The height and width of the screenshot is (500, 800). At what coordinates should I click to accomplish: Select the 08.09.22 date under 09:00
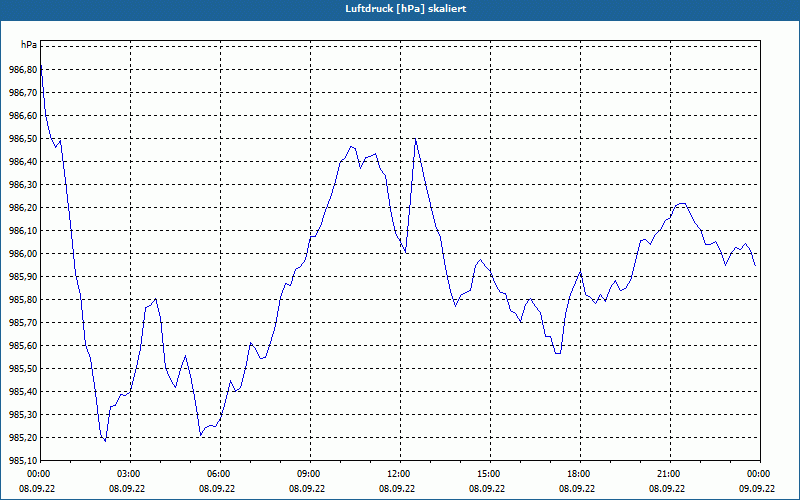point(307,489)
